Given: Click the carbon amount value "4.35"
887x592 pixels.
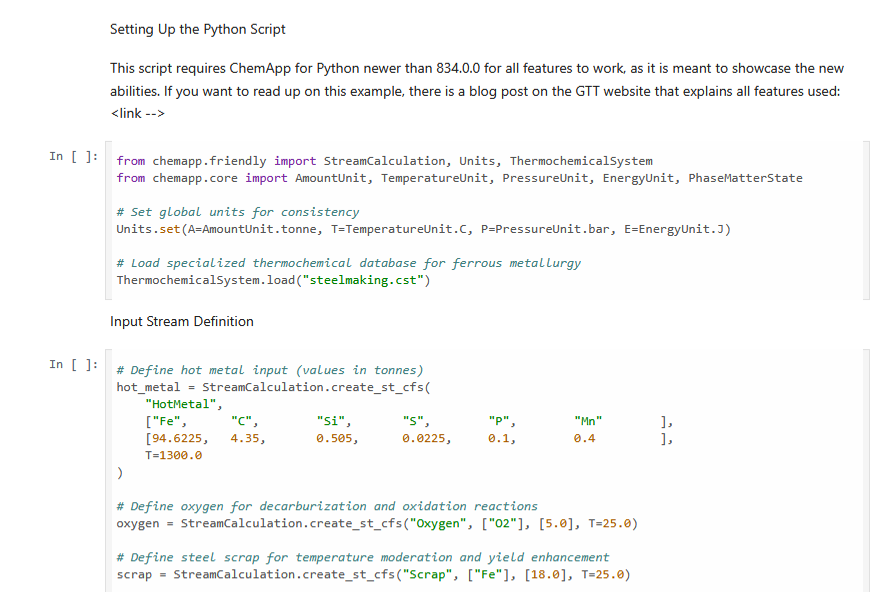Looking at the screenshot, I should pyautogui.click(x=245, y=438).
